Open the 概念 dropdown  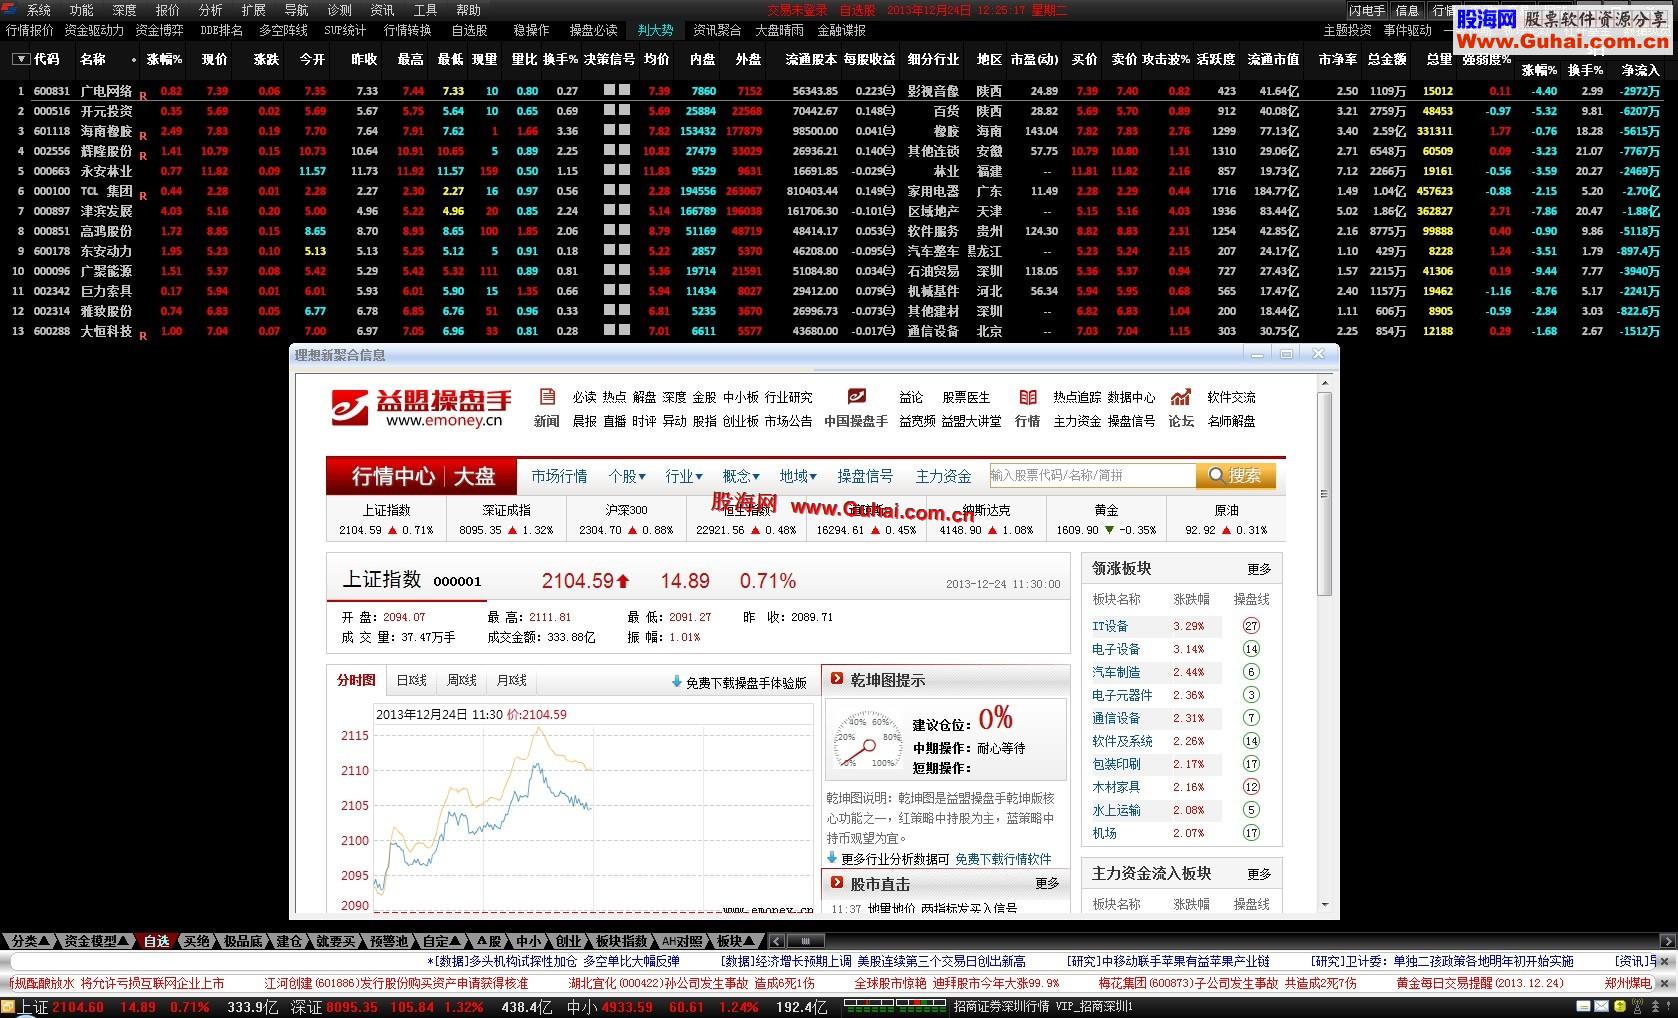click(741, 476)
